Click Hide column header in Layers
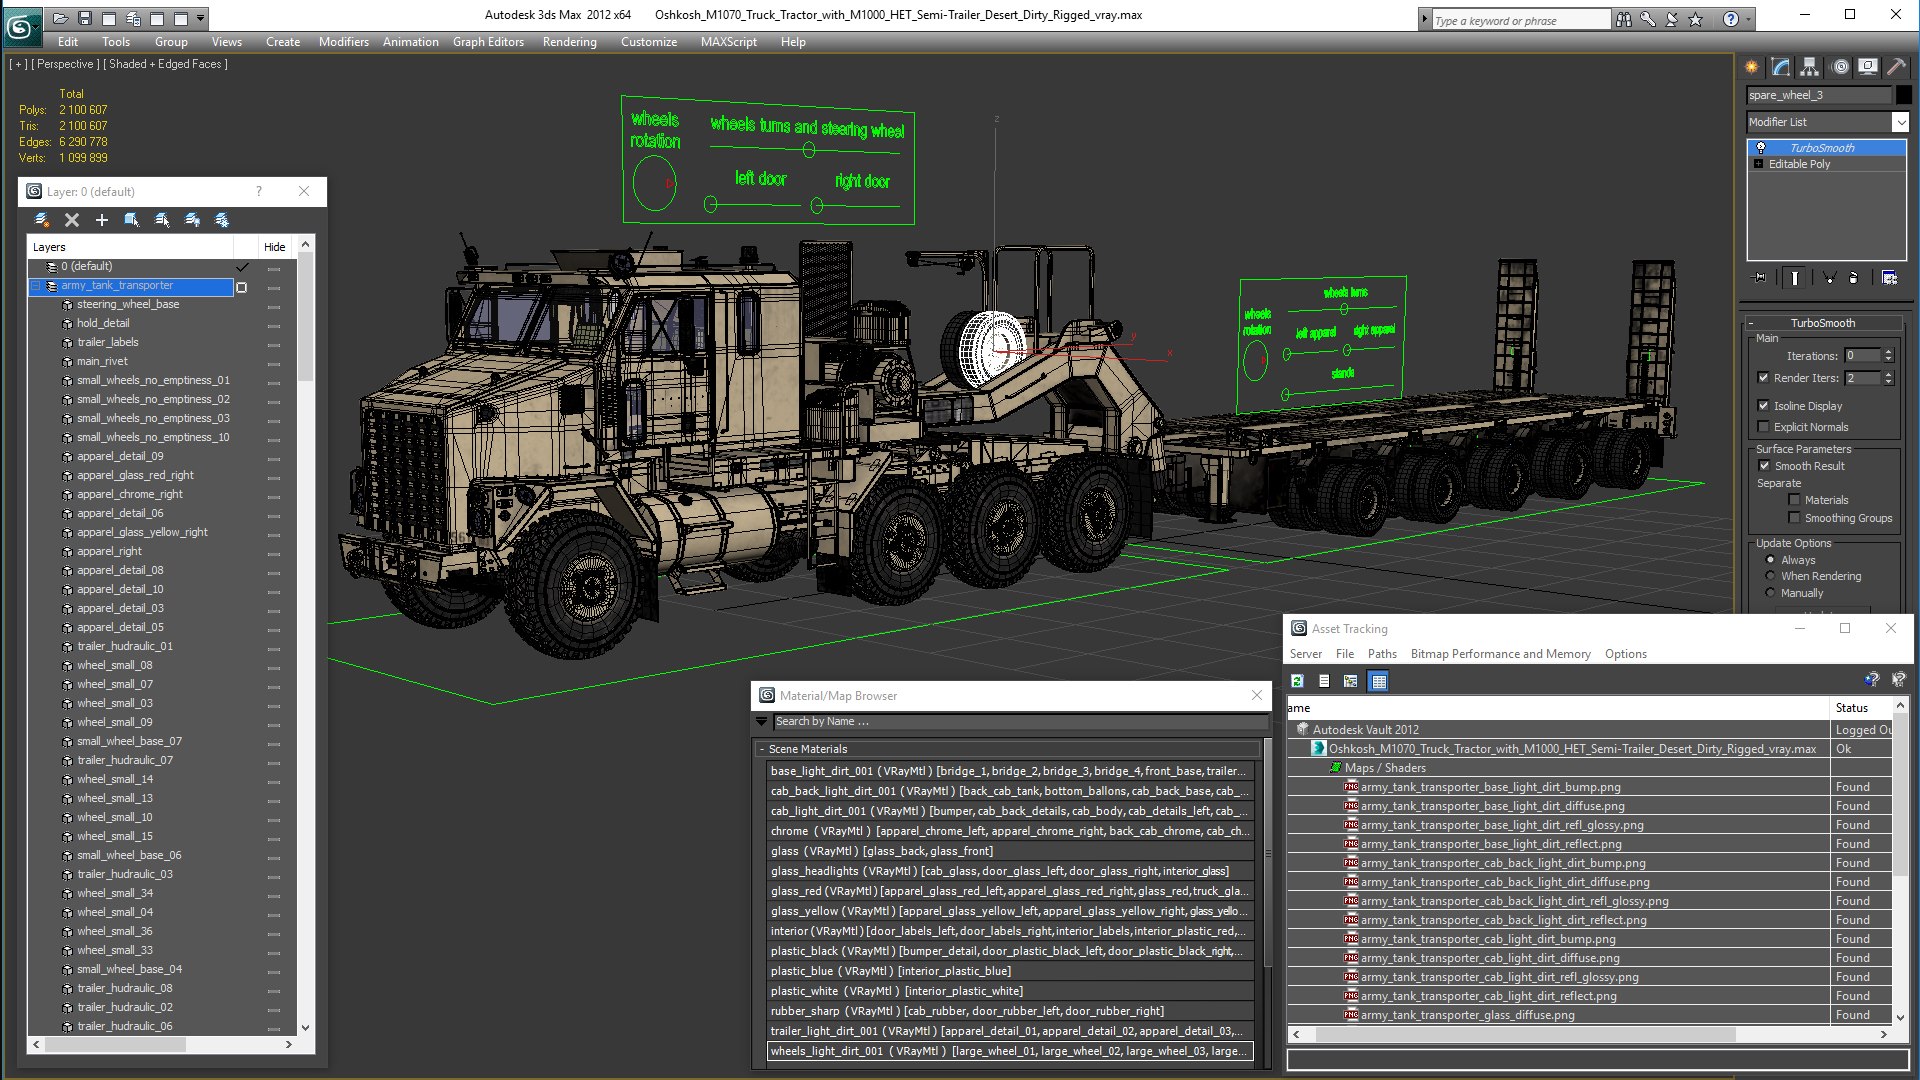The width and height of the screenshot is (1920, 1080). click(x=274, y=247)
